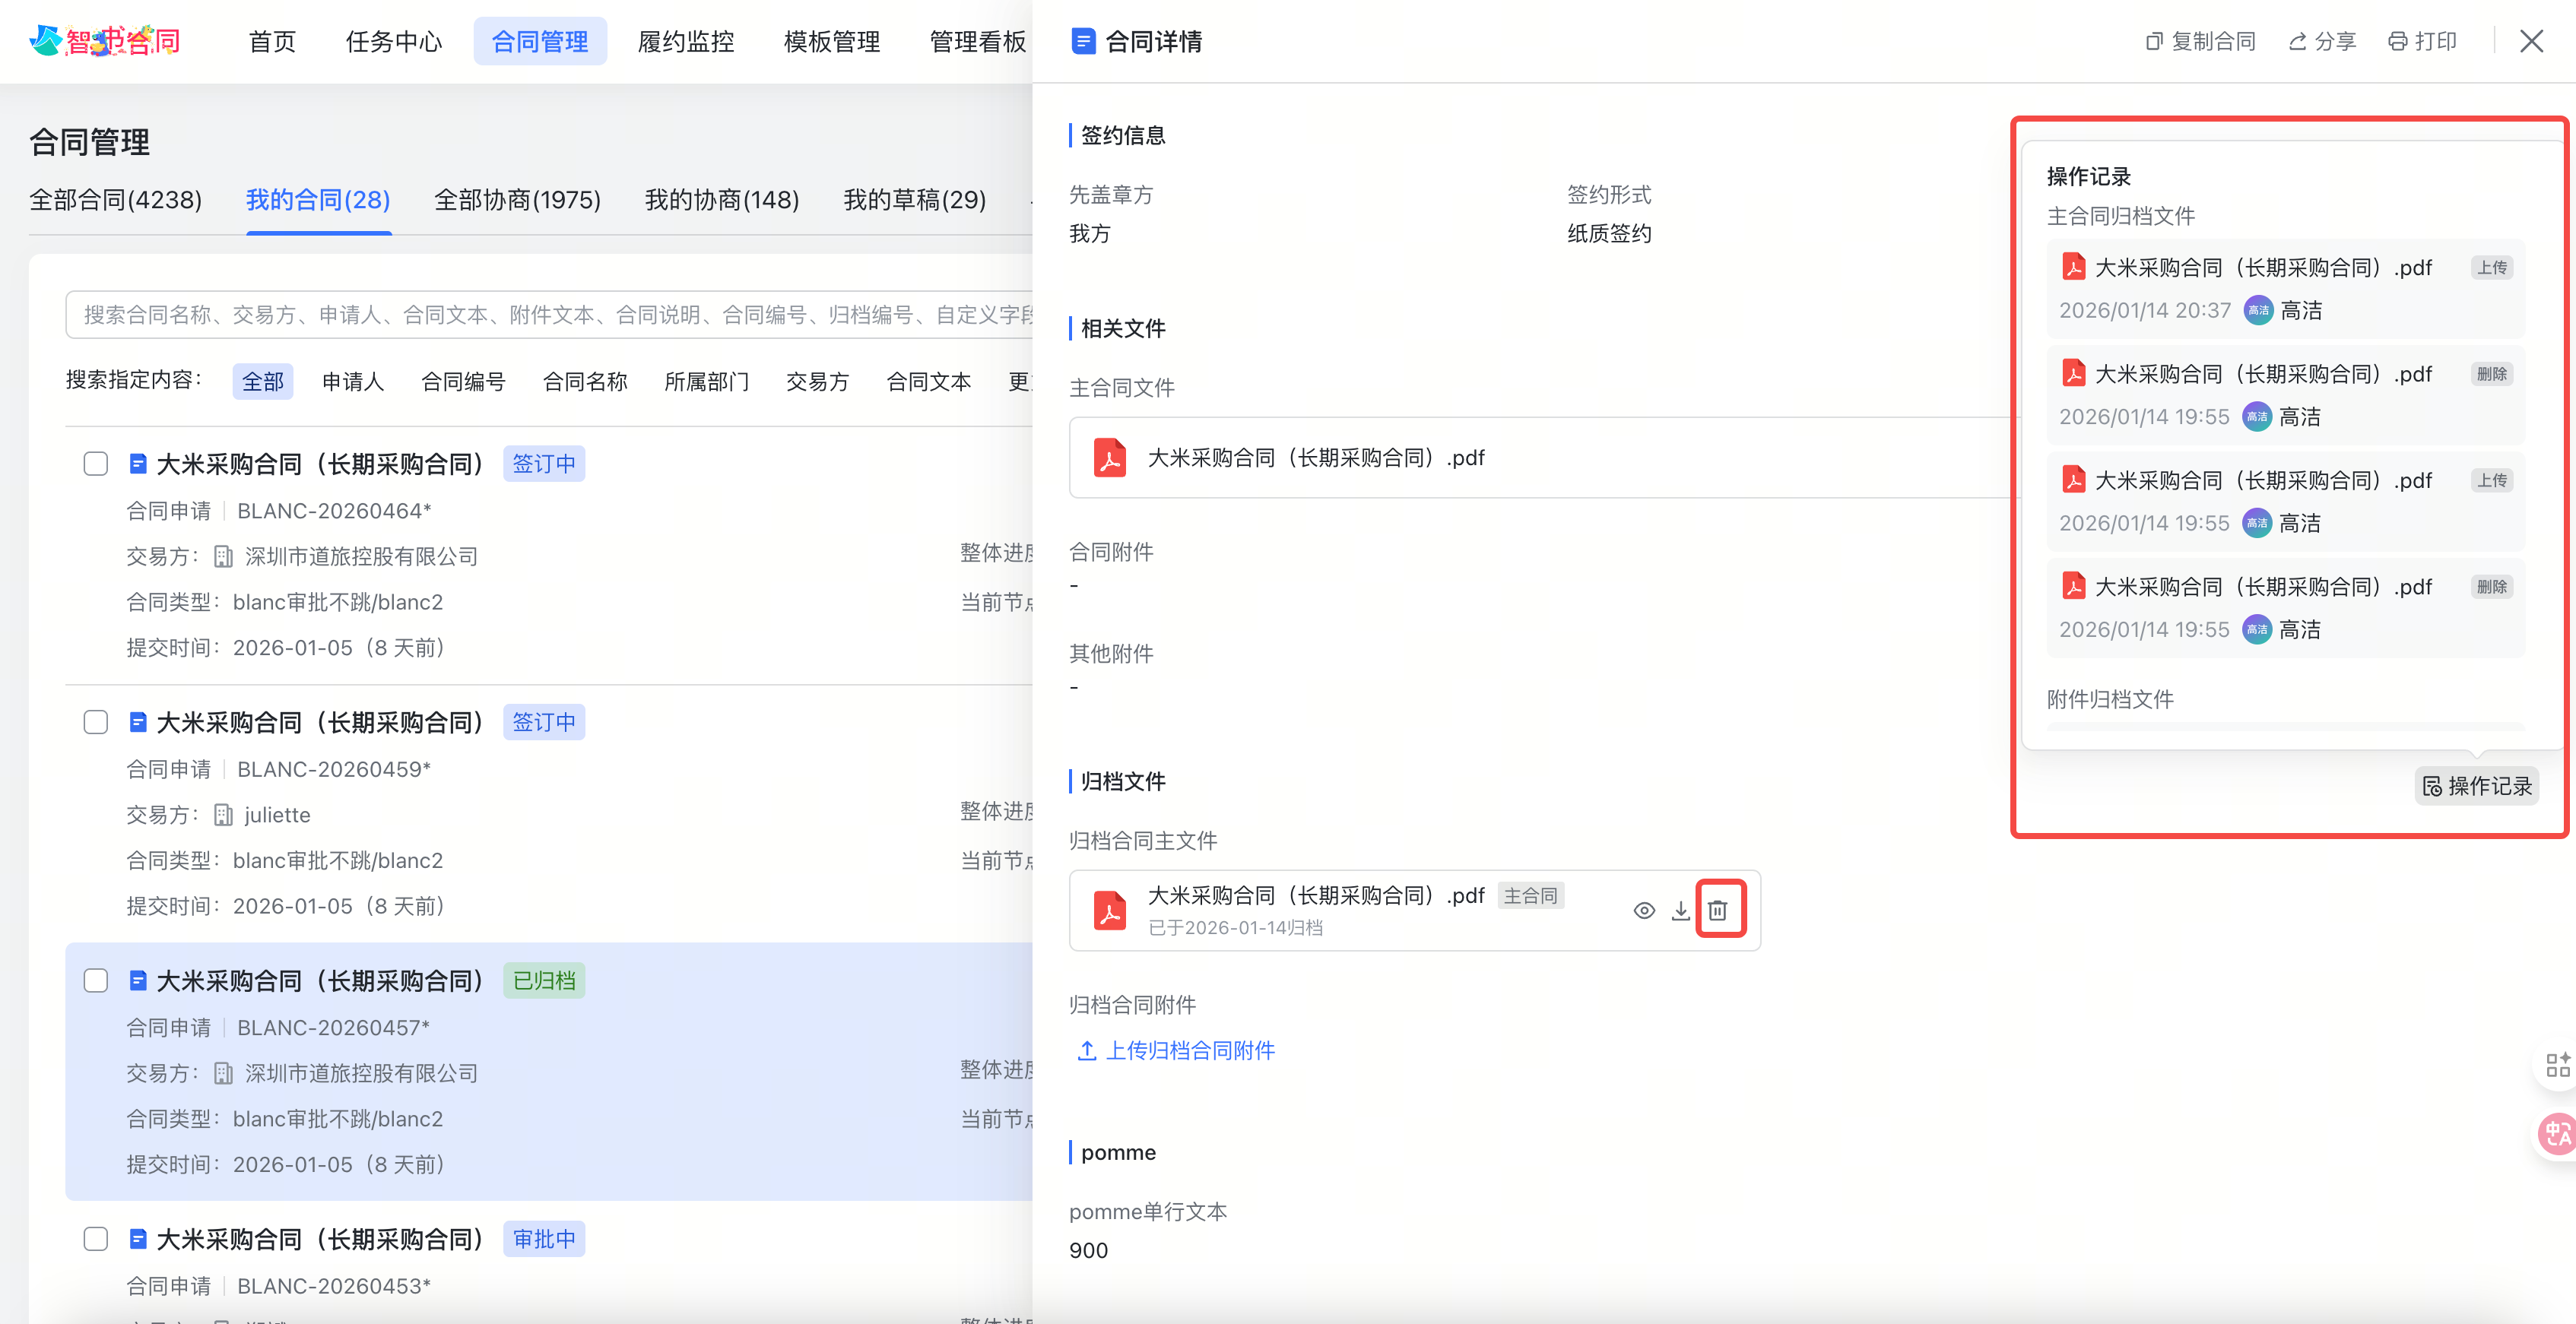Image resolution: width=2576 pixels, height=1324 pixels.
Task: Select 合同名称 as search scope
Action: point(585,381)
